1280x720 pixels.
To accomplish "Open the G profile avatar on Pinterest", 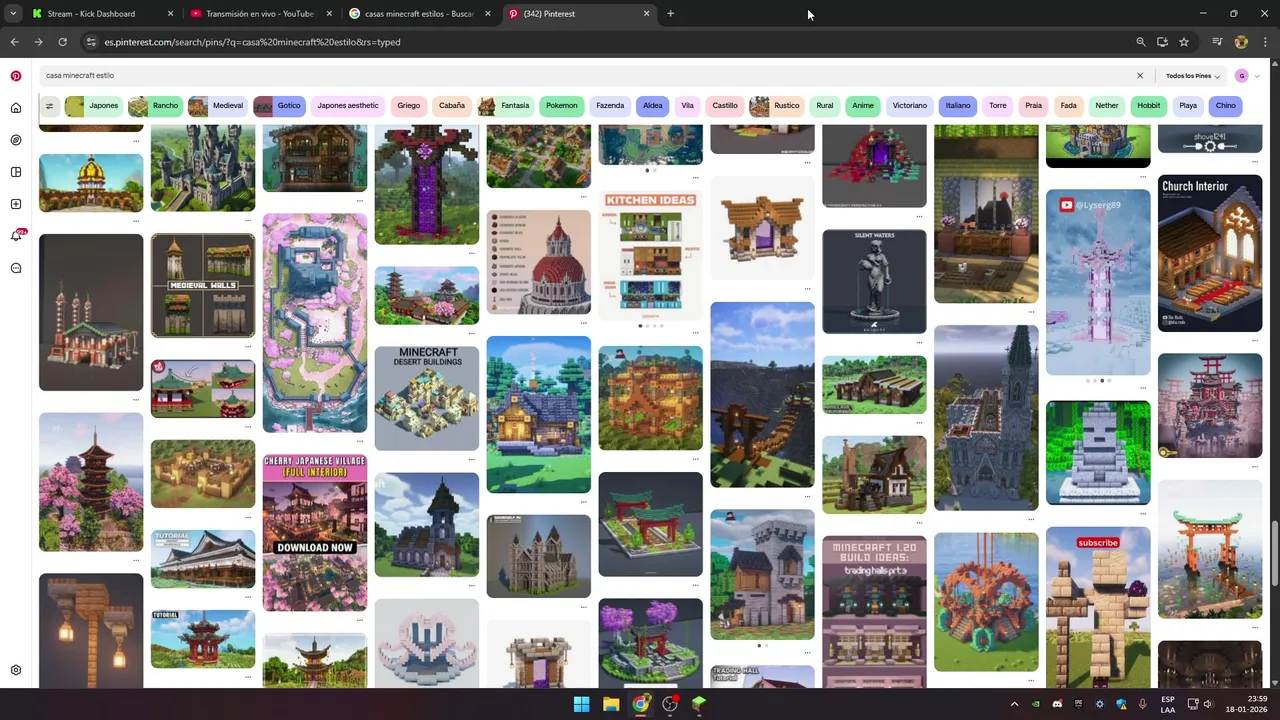I will pos(1242,76).
